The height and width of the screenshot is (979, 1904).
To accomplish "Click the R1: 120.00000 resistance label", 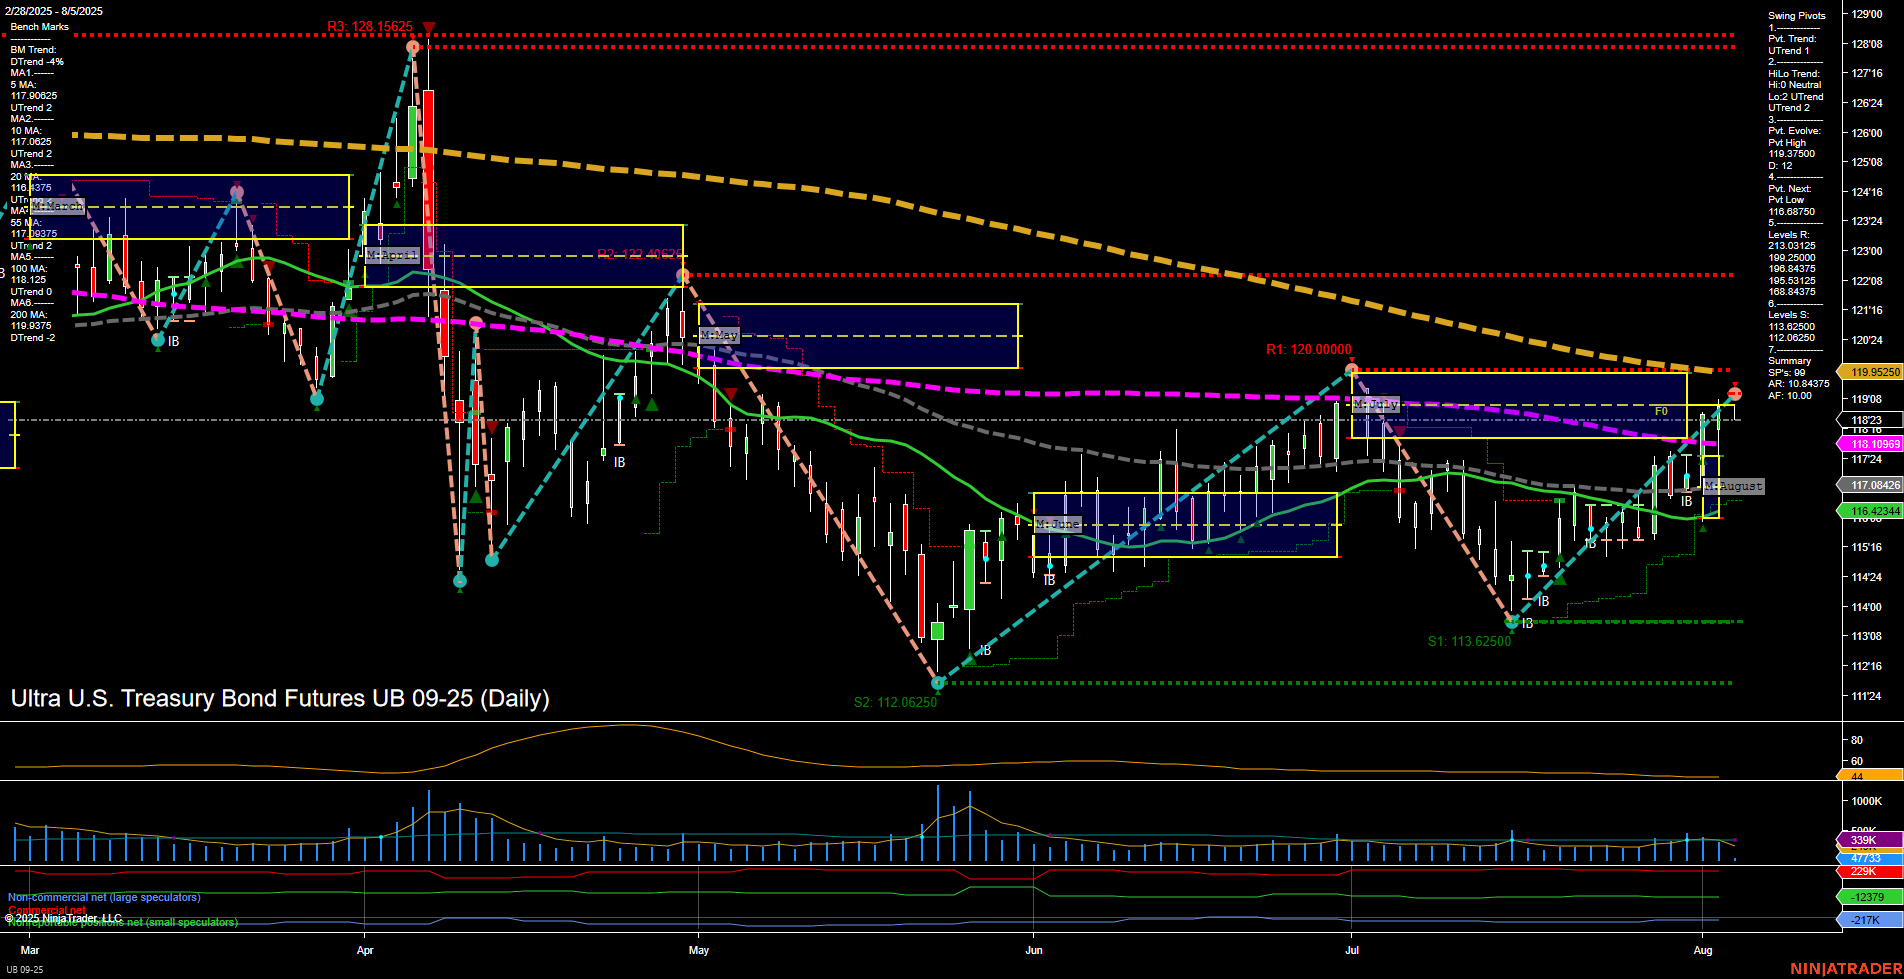I will click(x=1309, y=350).
